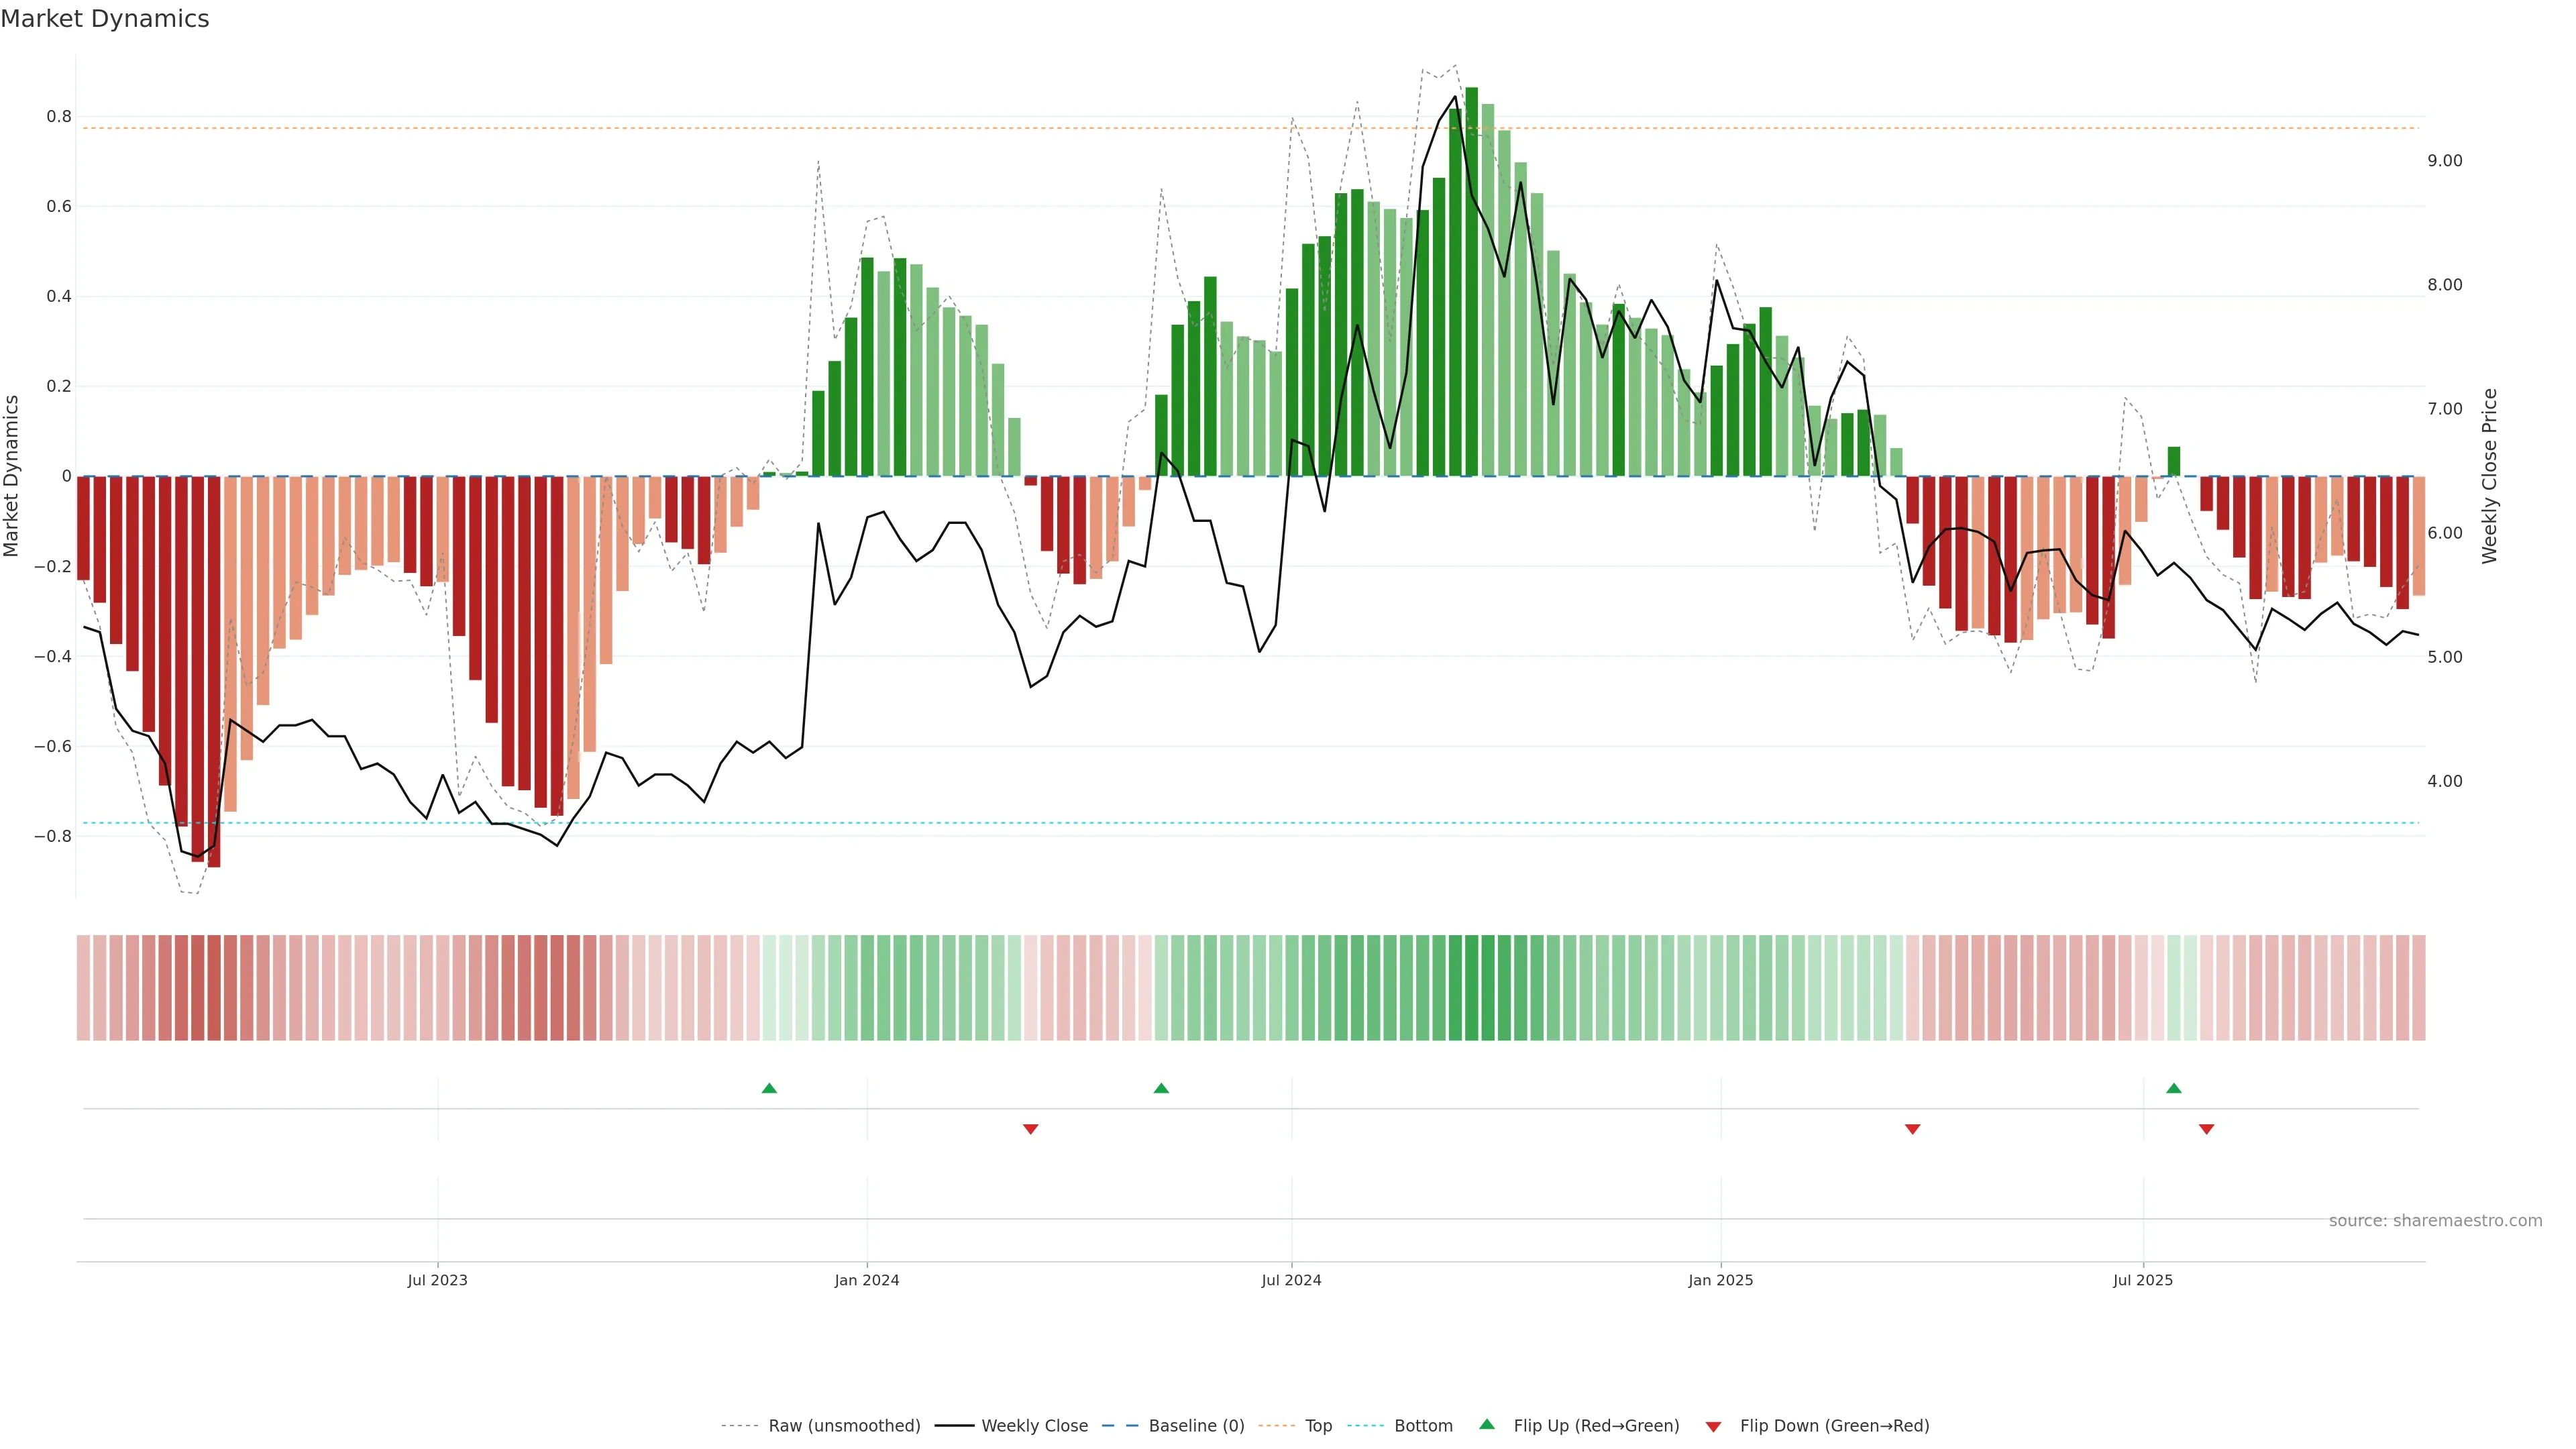Click the green flip-up marker before Jul 2024
Viewport: 2576px width, 1449px height.
(x=1161, y=1088)
